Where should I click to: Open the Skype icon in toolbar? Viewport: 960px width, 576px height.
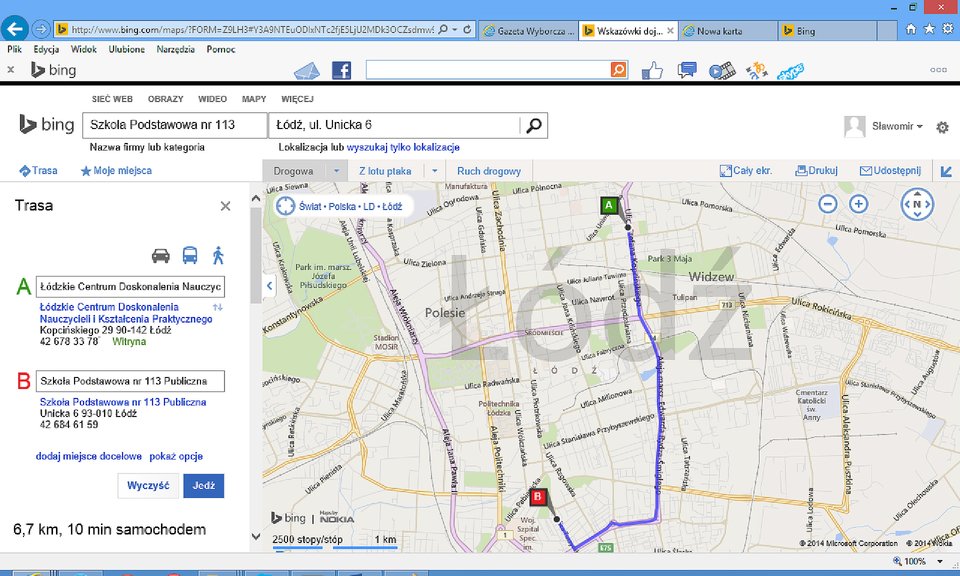(790, 71)
